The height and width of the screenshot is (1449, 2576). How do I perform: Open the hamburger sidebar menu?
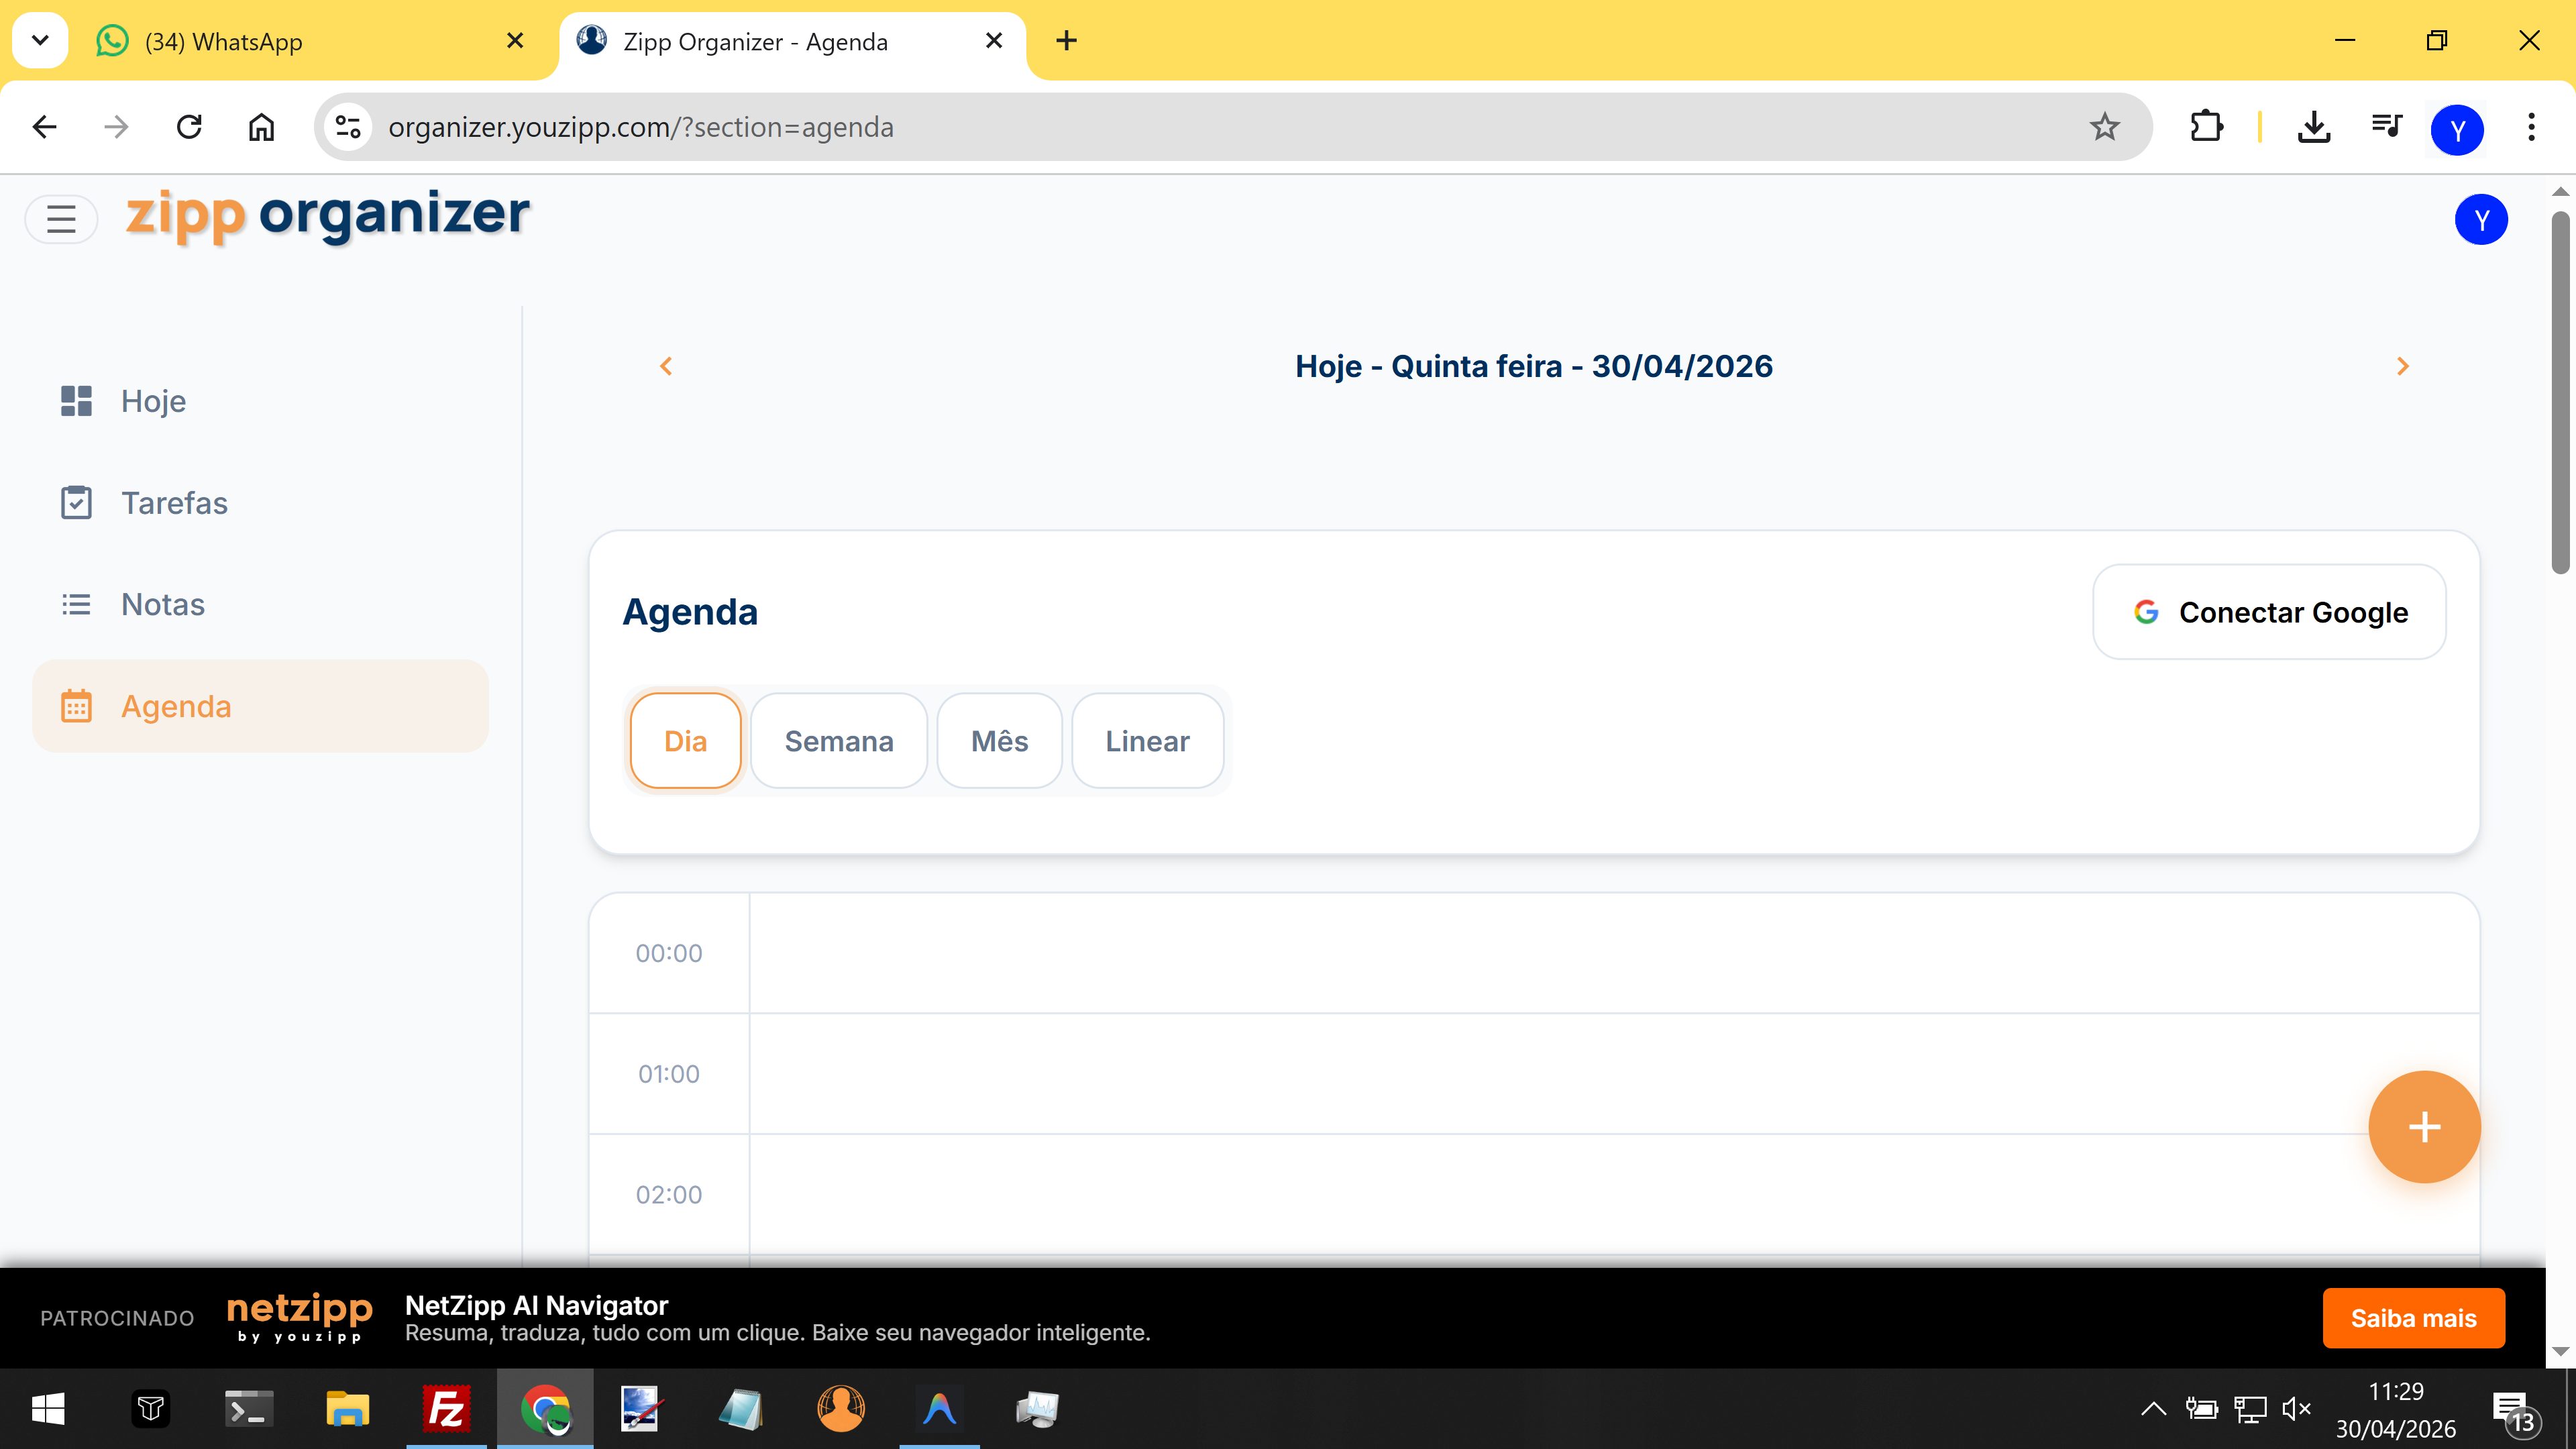coord(61,219)
